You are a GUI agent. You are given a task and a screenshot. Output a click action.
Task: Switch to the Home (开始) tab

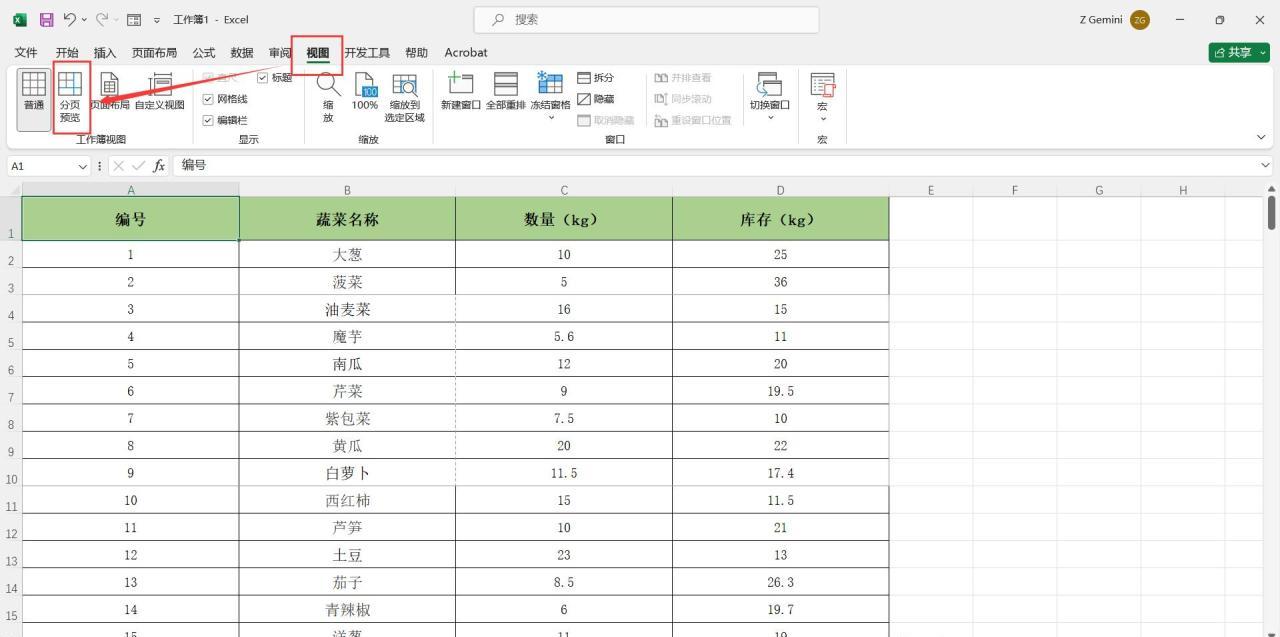click(67, 53)
